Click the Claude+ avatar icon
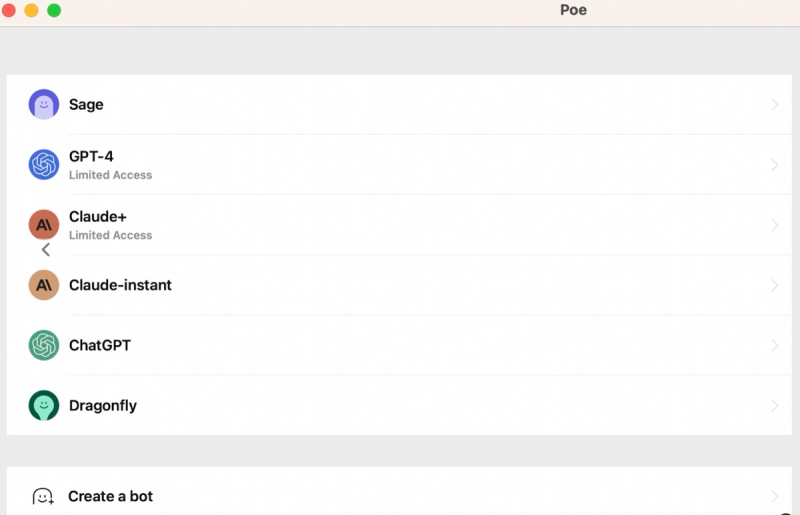This screenshot has width=800, height=515. pos(44,225)
